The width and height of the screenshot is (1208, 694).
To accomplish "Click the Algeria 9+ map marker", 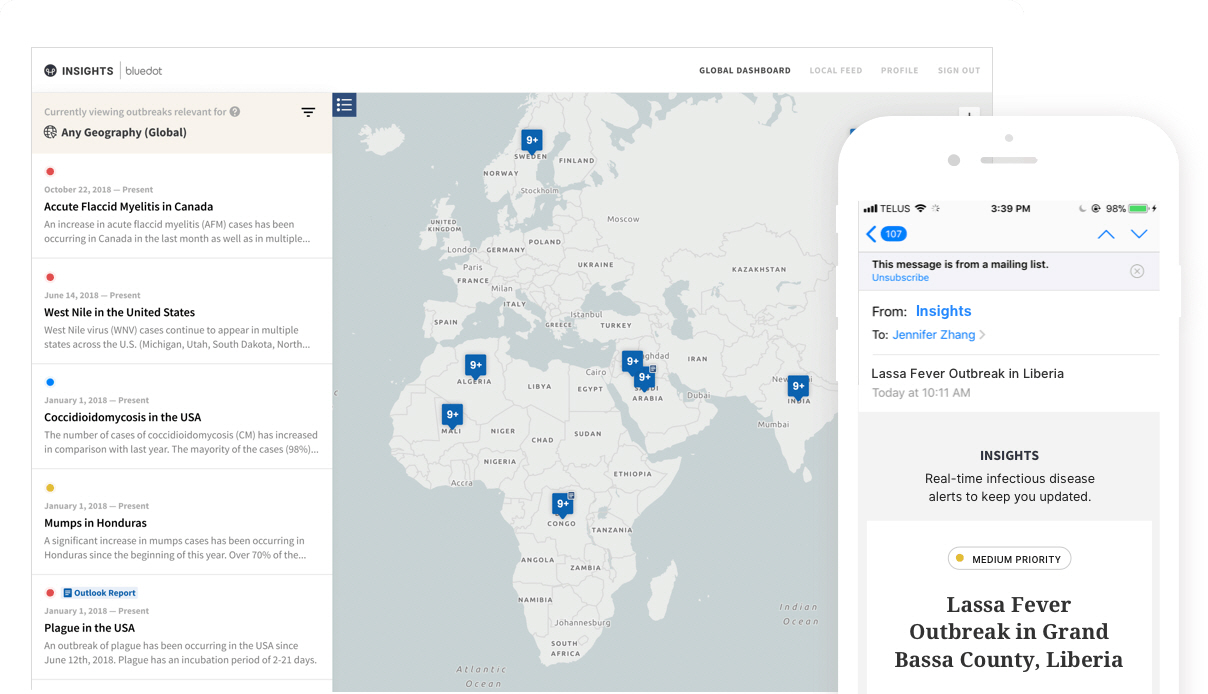I will tap(476, 365).
